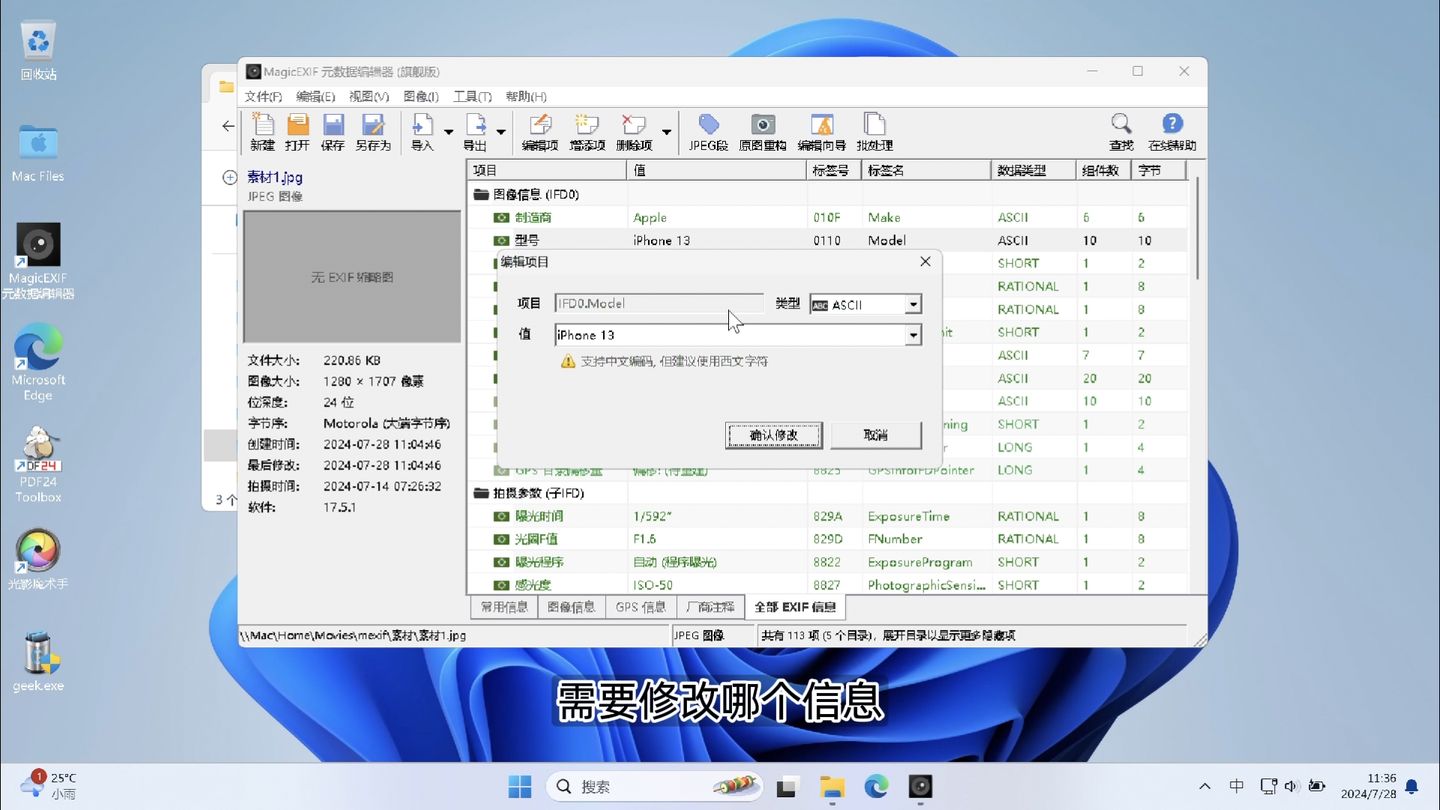This screenshot has height=810, width=1440.
Task: Select the 光圈F值 FNumber row
Action: (x=827, y=539)
